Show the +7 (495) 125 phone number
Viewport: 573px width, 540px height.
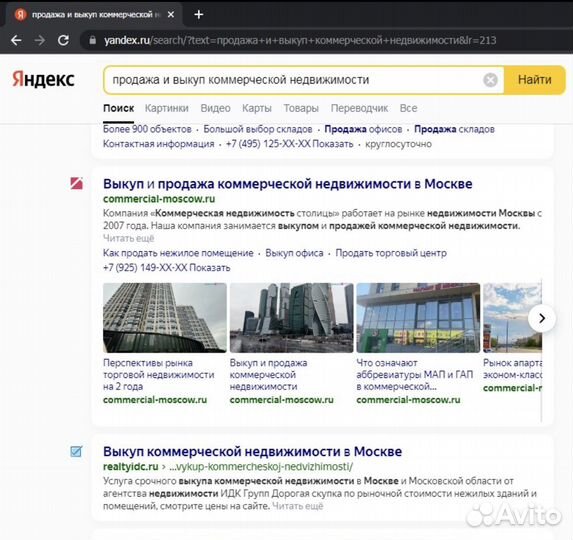[x=289, y=144]
